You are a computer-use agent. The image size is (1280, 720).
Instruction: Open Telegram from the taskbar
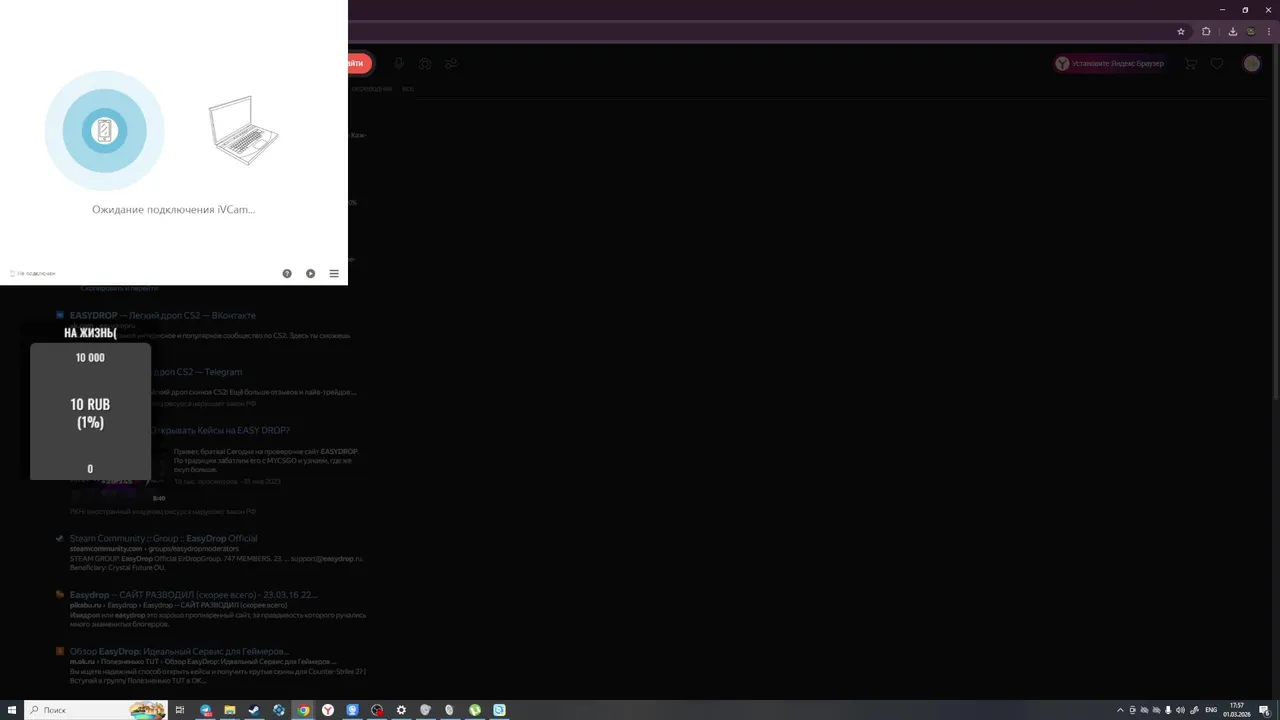pyautogui.click(x=206, y=710)
